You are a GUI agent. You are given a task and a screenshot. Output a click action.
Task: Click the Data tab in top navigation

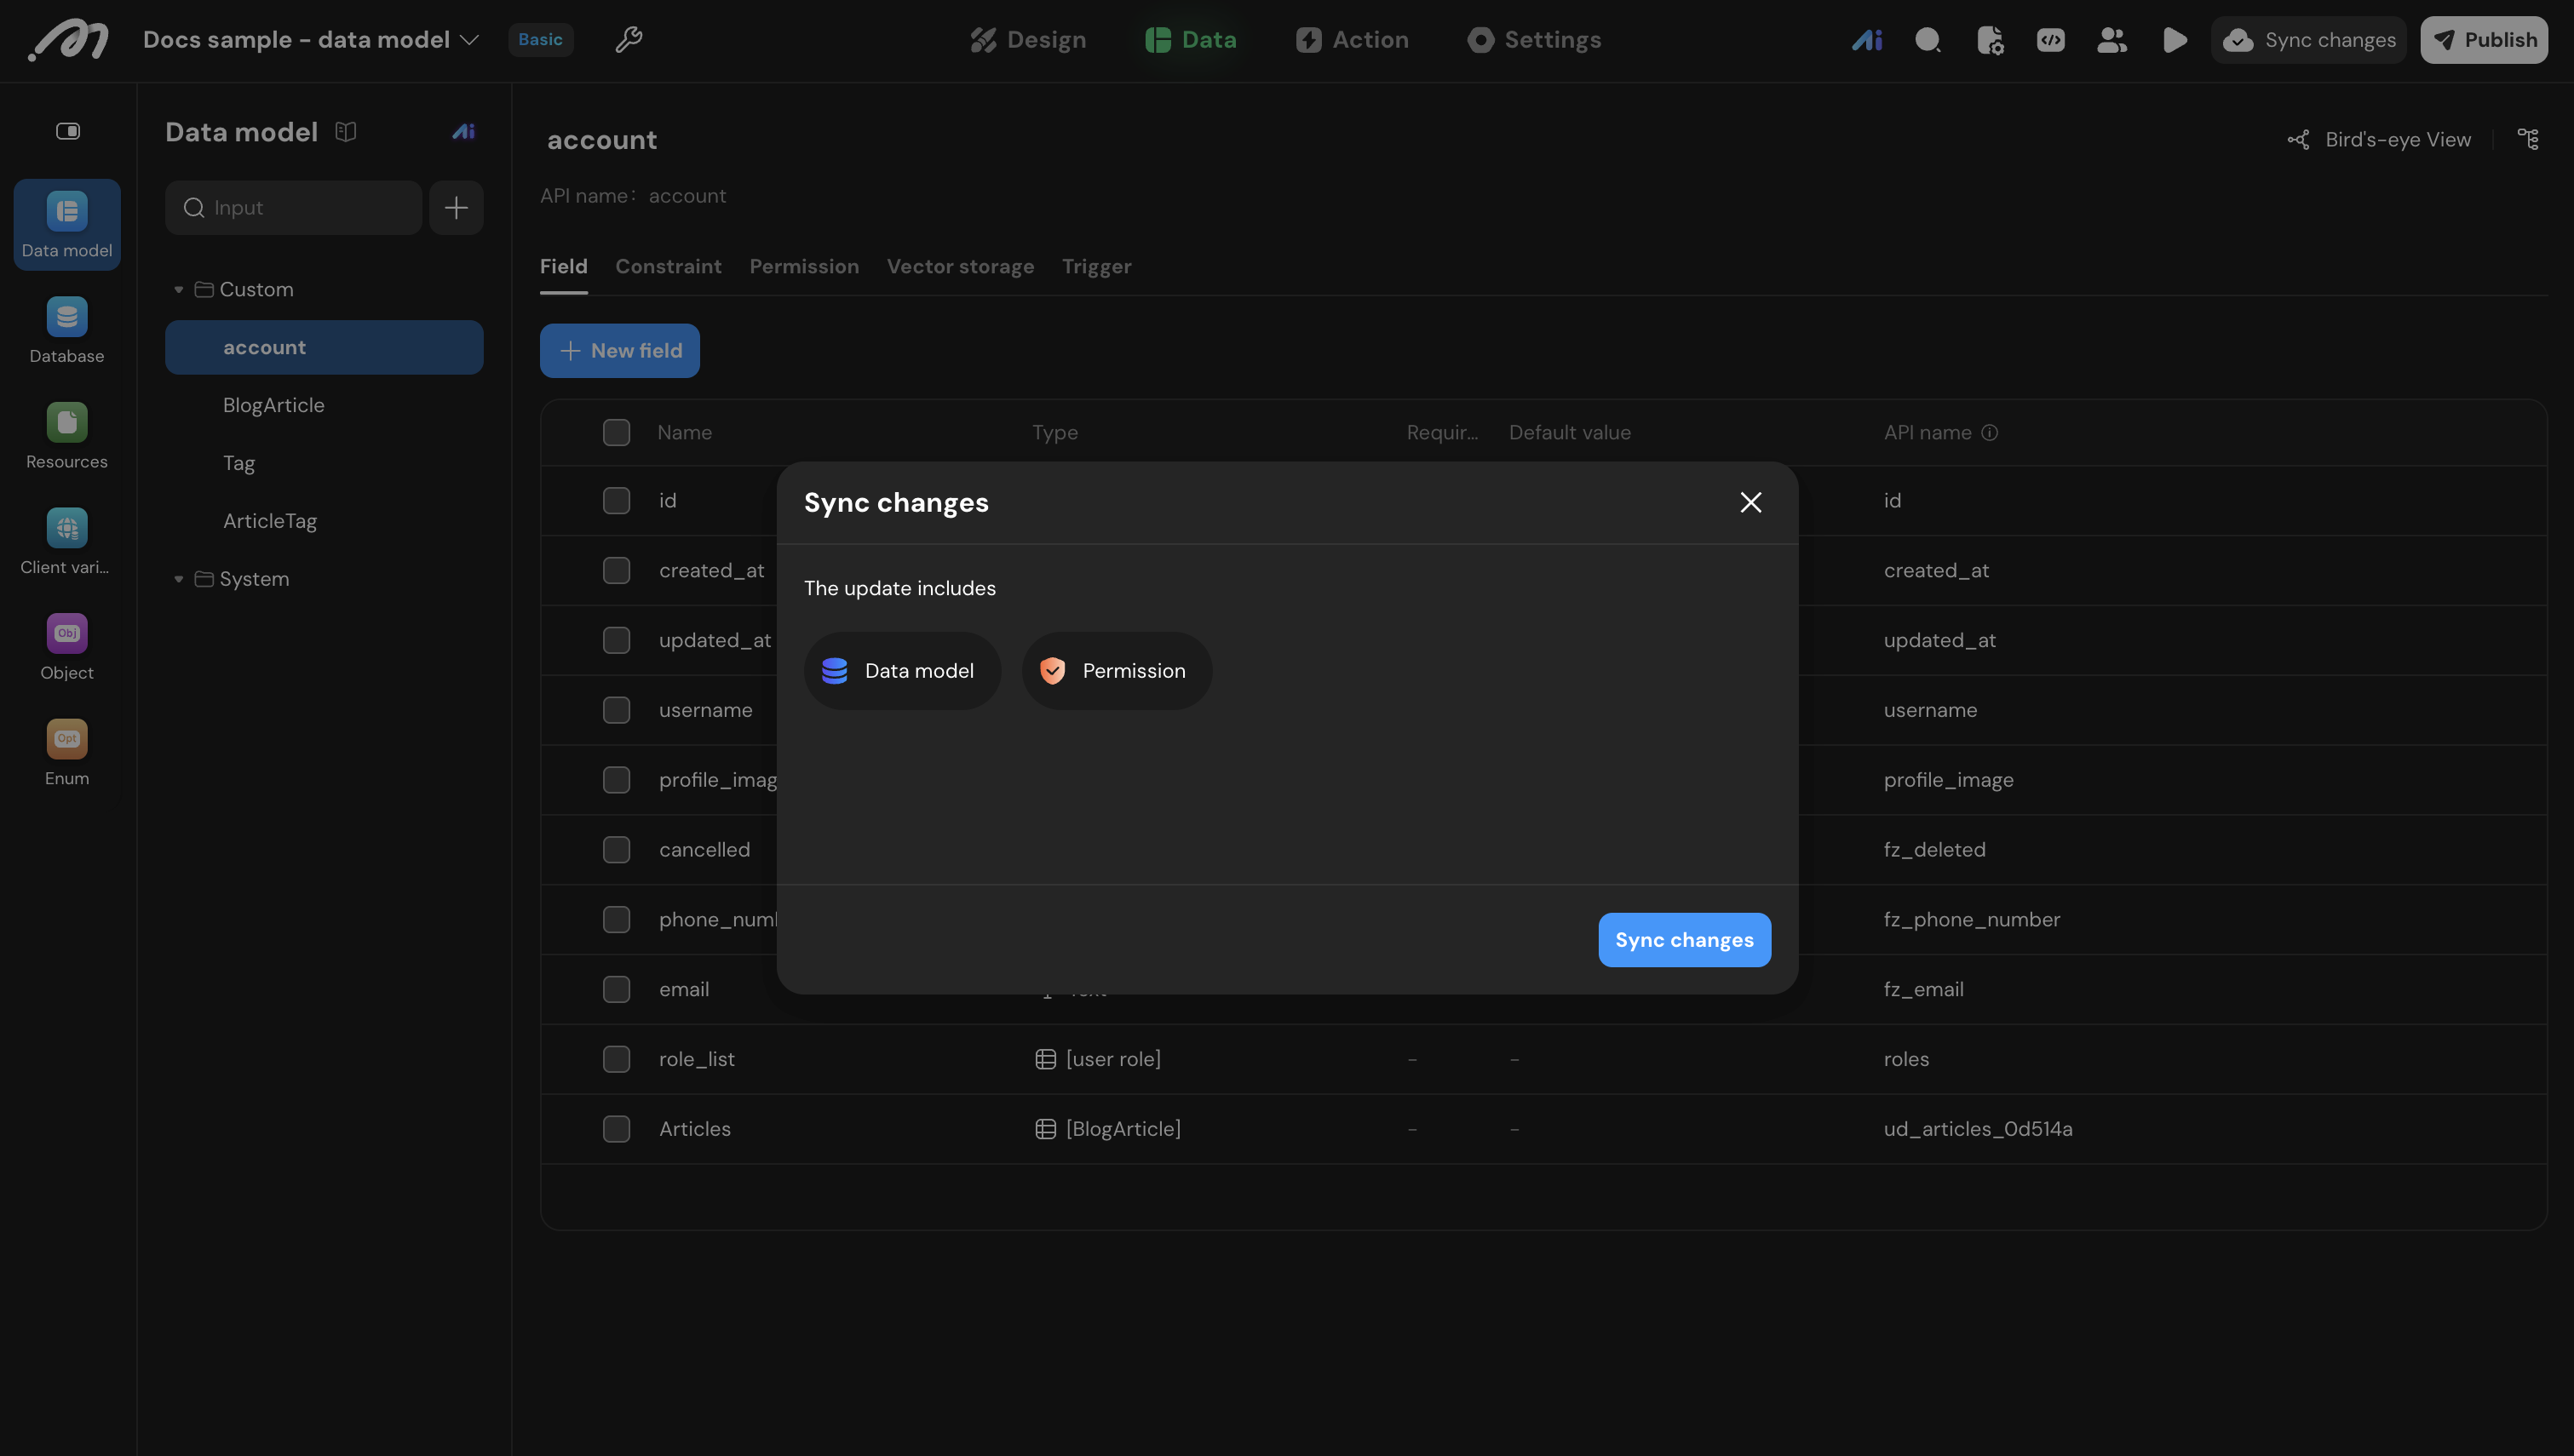[1190, 40]
